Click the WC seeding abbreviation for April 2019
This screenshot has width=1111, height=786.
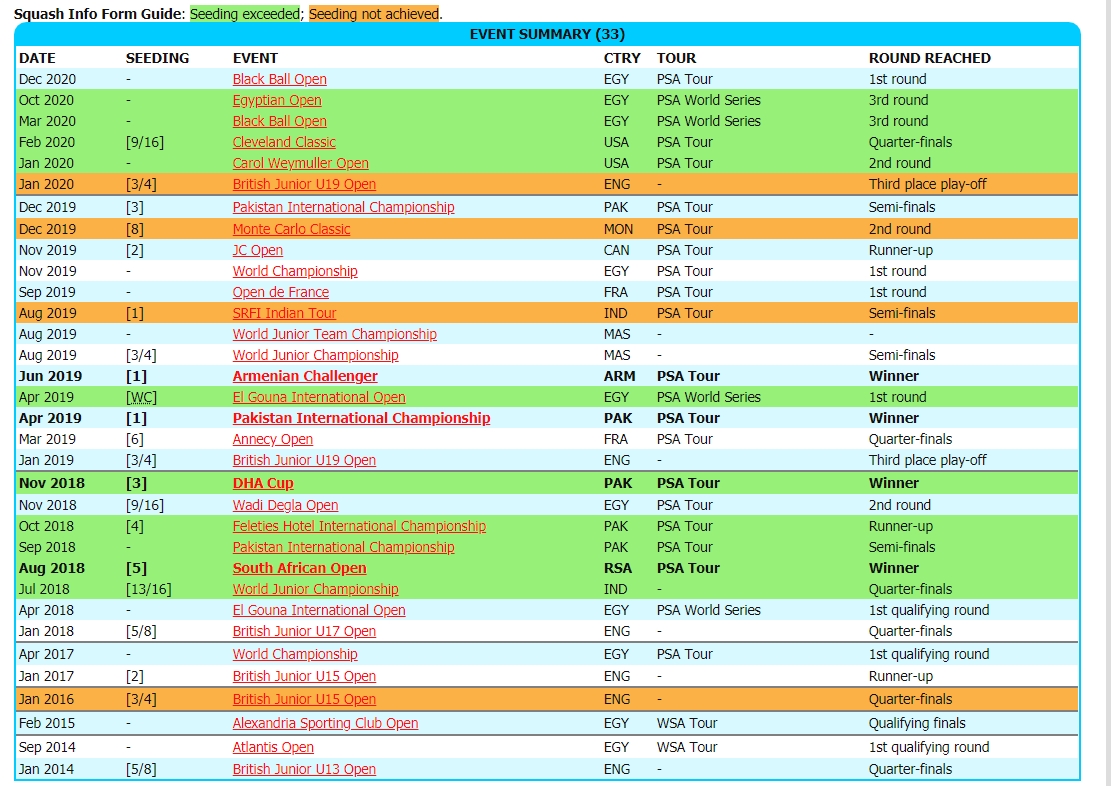[x=141, y=397]
